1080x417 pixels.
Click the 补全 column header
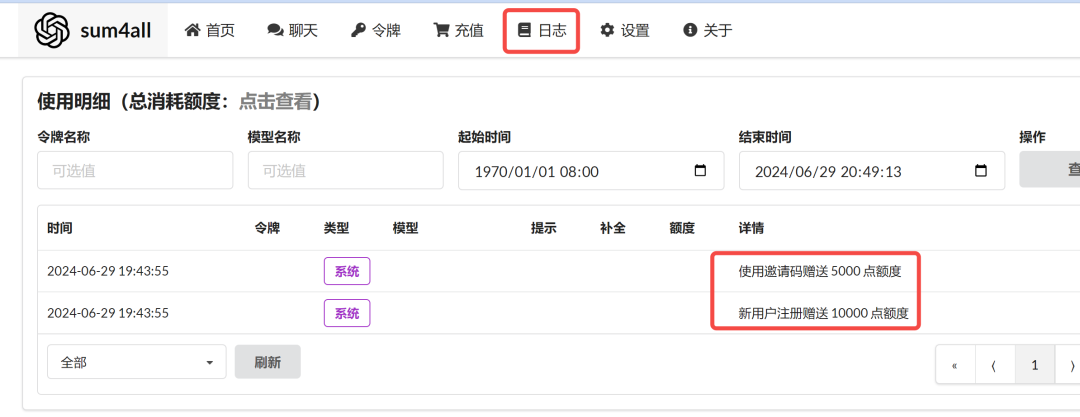coord(612,228)
